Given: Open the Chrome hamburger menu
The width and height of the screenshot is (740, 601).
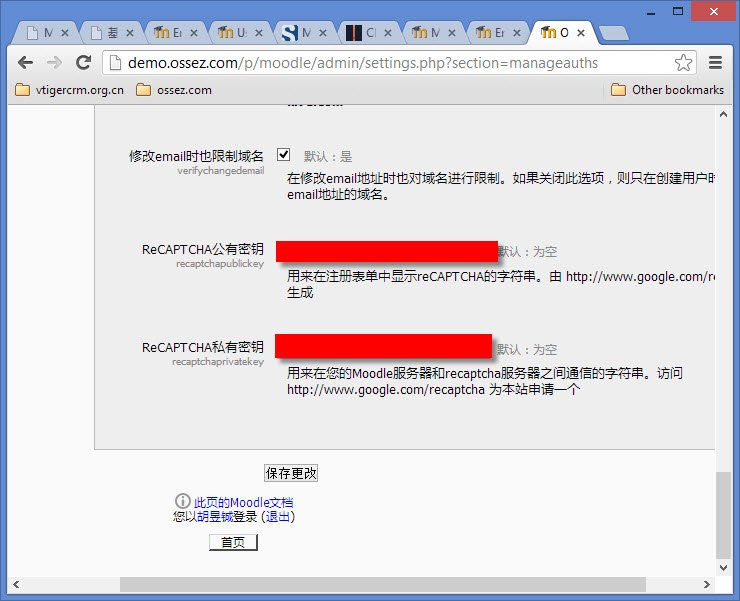Looking at the screenshot, I should click(715, 62).
